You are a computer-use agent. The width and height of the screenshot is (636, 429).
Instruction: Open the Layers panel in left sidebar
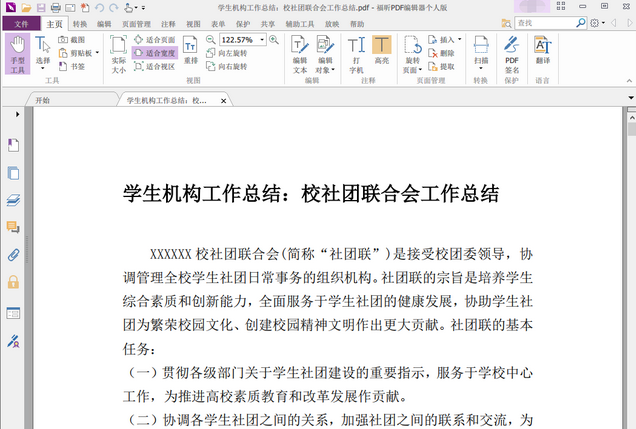pos(13,200)
